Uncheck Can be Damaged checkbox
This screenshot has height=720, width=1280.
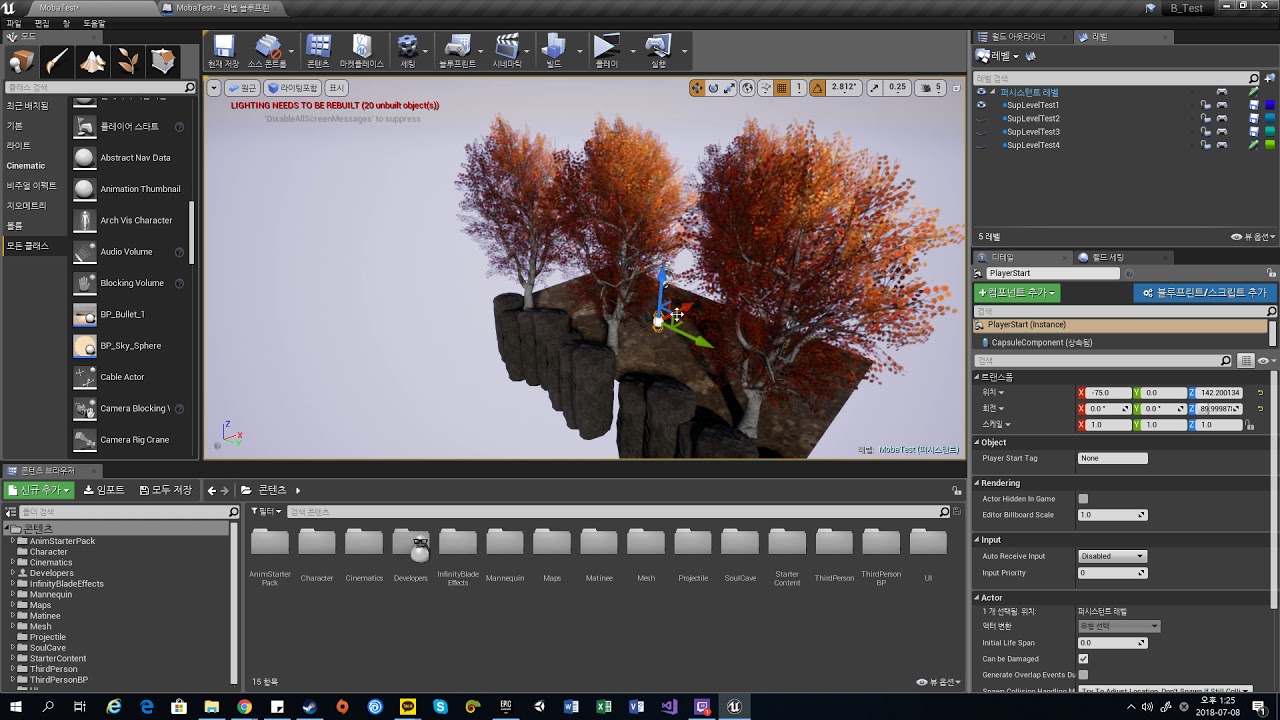tap(1083, 659)
